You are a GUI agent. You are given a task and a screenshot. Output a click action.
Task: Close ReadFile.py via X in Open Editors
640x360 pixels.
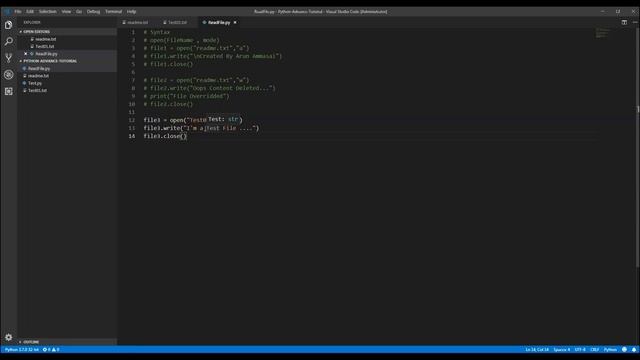click(x=25, y=54)
